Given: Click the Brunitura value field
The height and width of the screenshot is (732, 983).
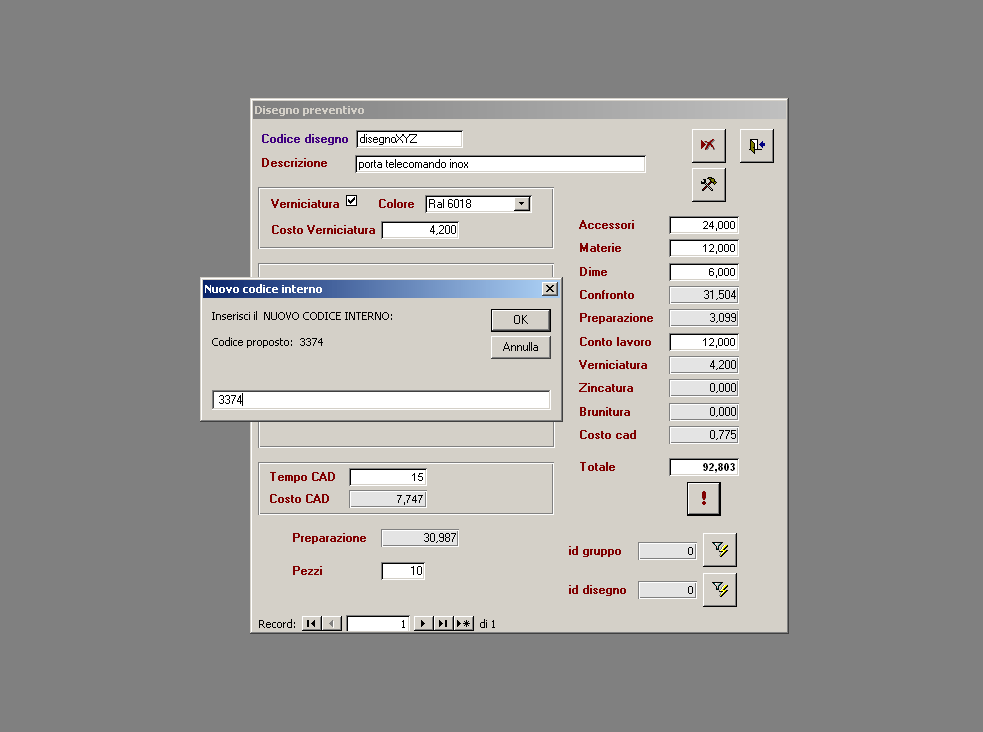Looking at the screenshot, I should tap(704, 412).
